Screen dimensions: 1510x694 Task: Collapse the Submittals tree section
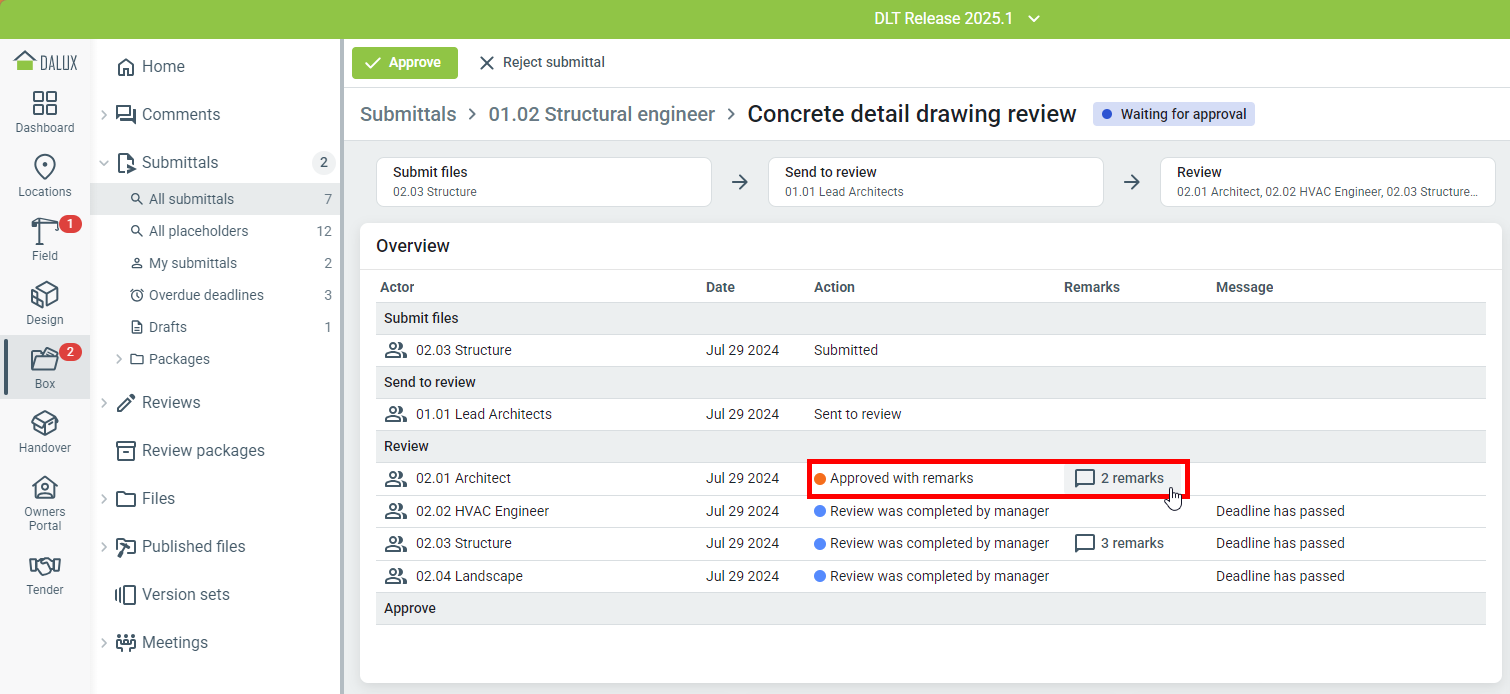click(x=104, y=162)
